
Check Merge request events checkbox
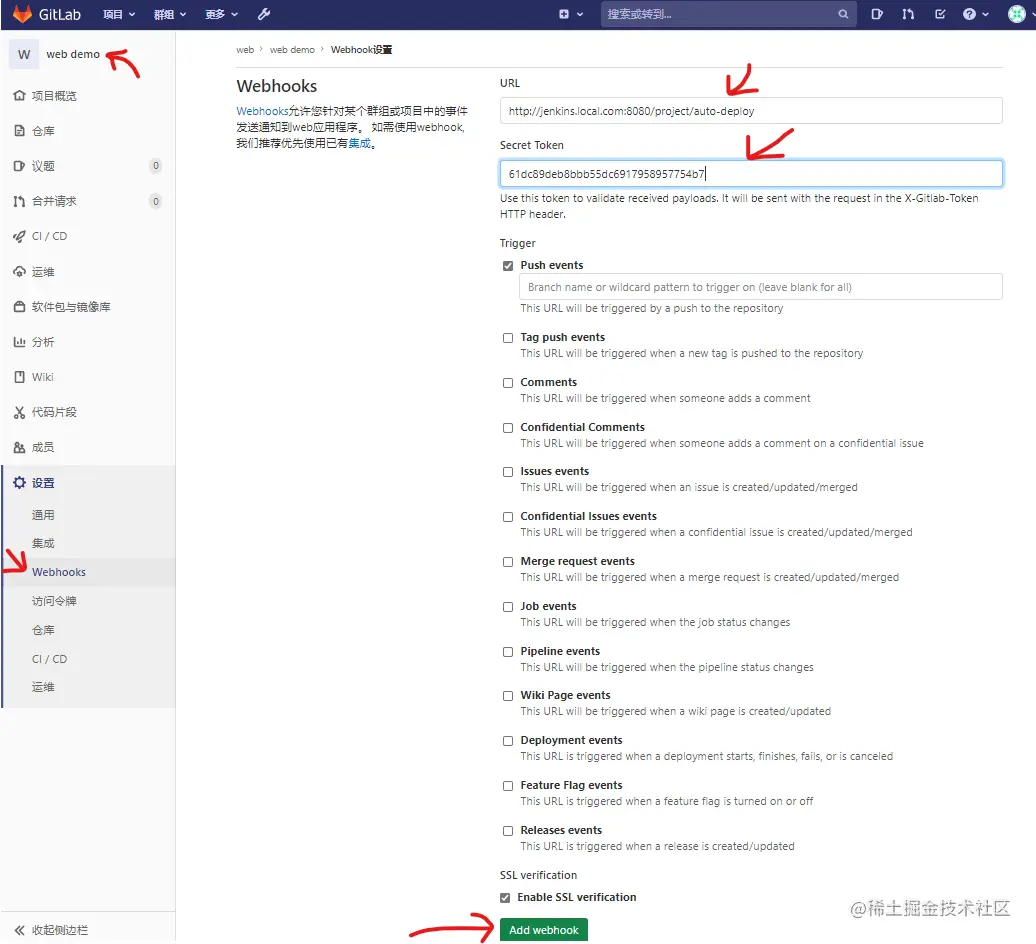(x=507, y=562)
